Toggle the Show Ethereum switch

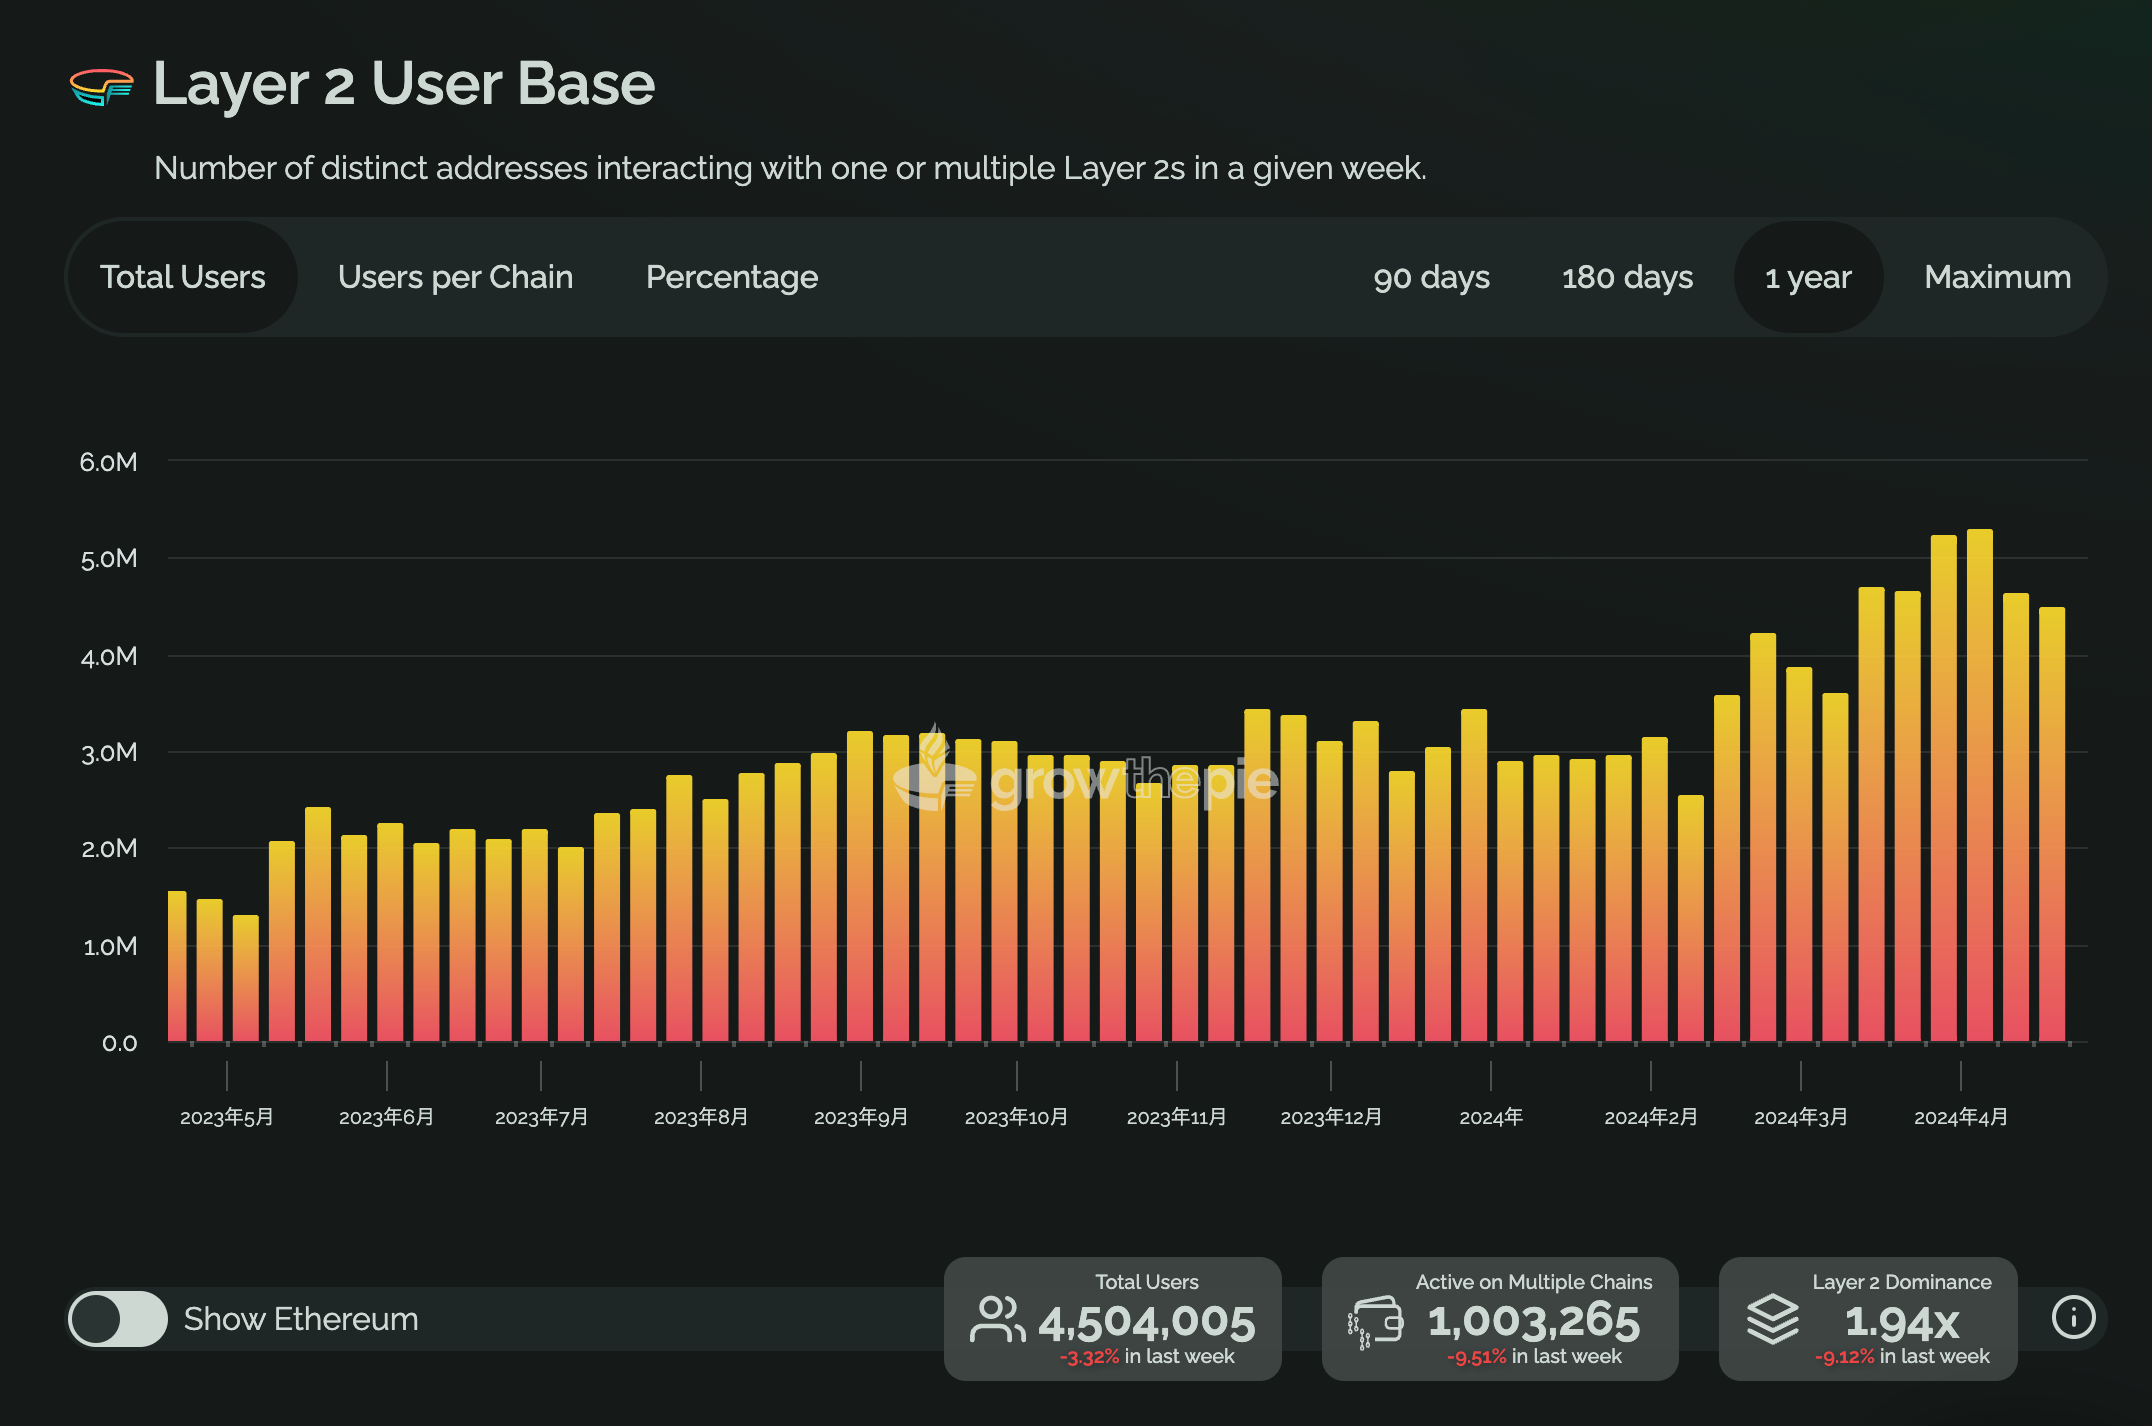(x=118, y=1319)
